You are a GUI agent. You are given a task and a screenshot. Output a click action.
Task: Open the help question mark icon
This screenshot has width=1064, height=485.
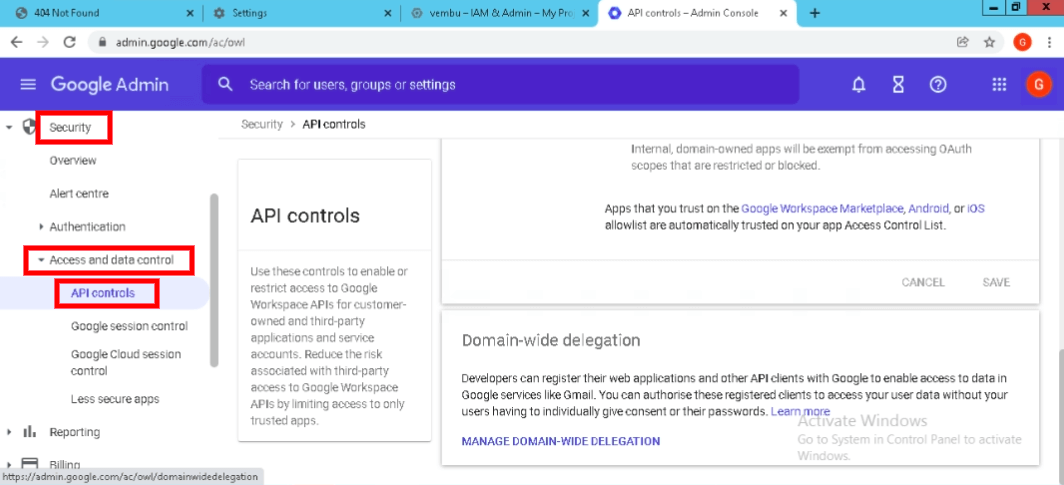pos(938,85)
